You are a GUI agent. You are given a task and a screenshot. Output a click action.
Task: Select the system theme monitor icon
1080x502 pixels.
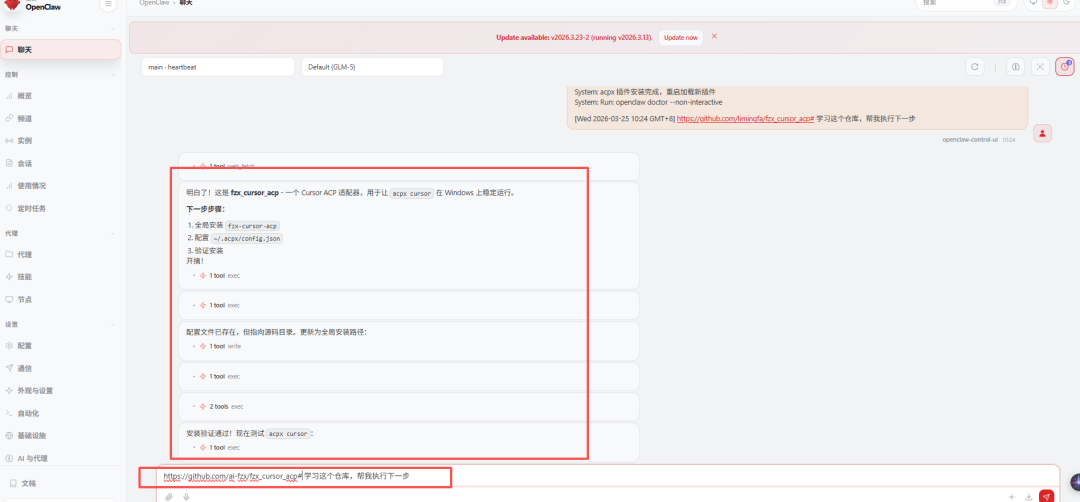[1033, 3]
